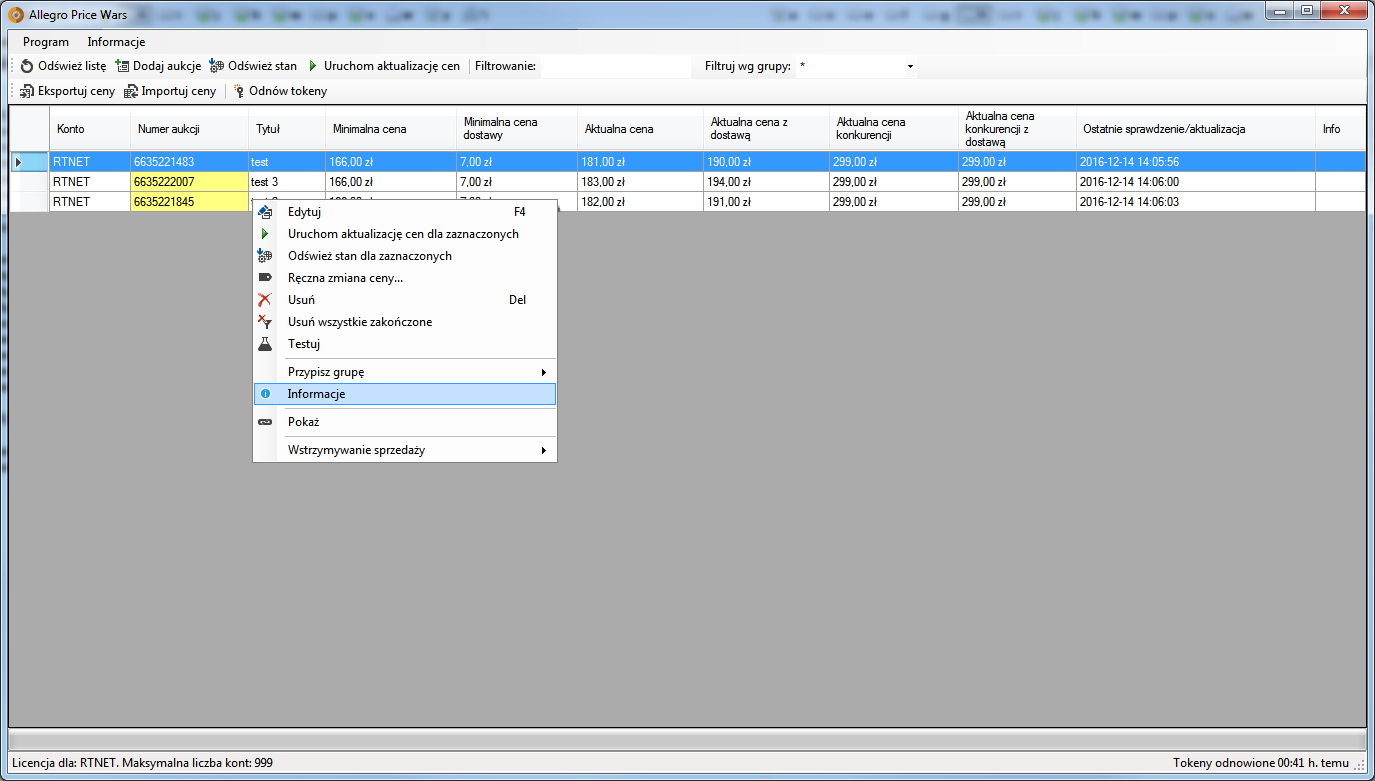Open the Informacje menu in menu bar
Viewport: 1375px width, 781px height.
click(x=116, y=42)
